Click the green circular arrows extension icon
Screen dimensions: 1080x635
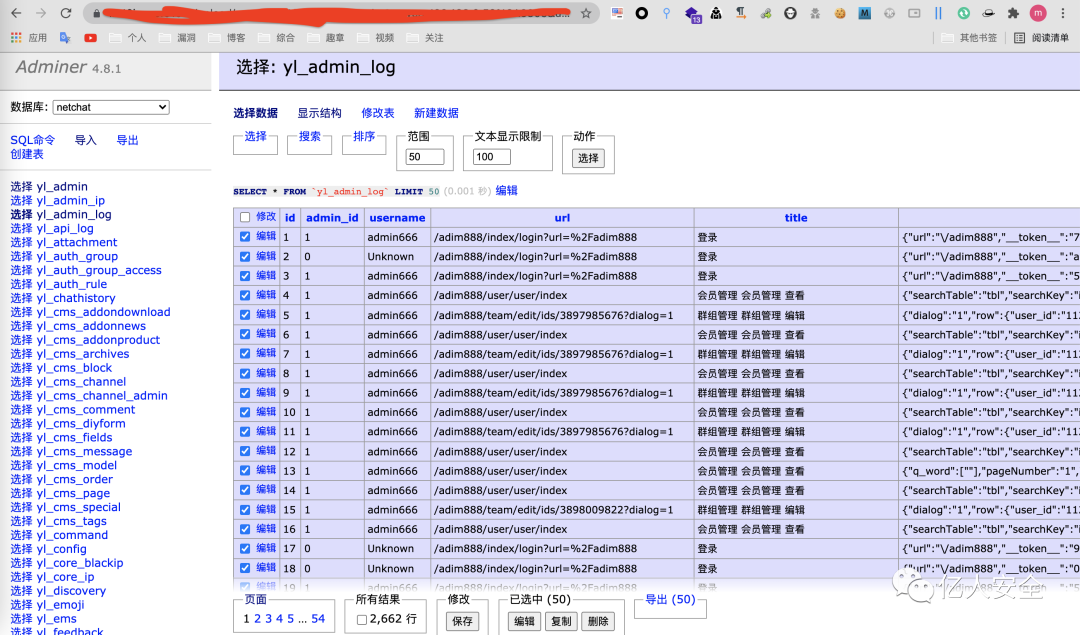click(x=964, y=13)
